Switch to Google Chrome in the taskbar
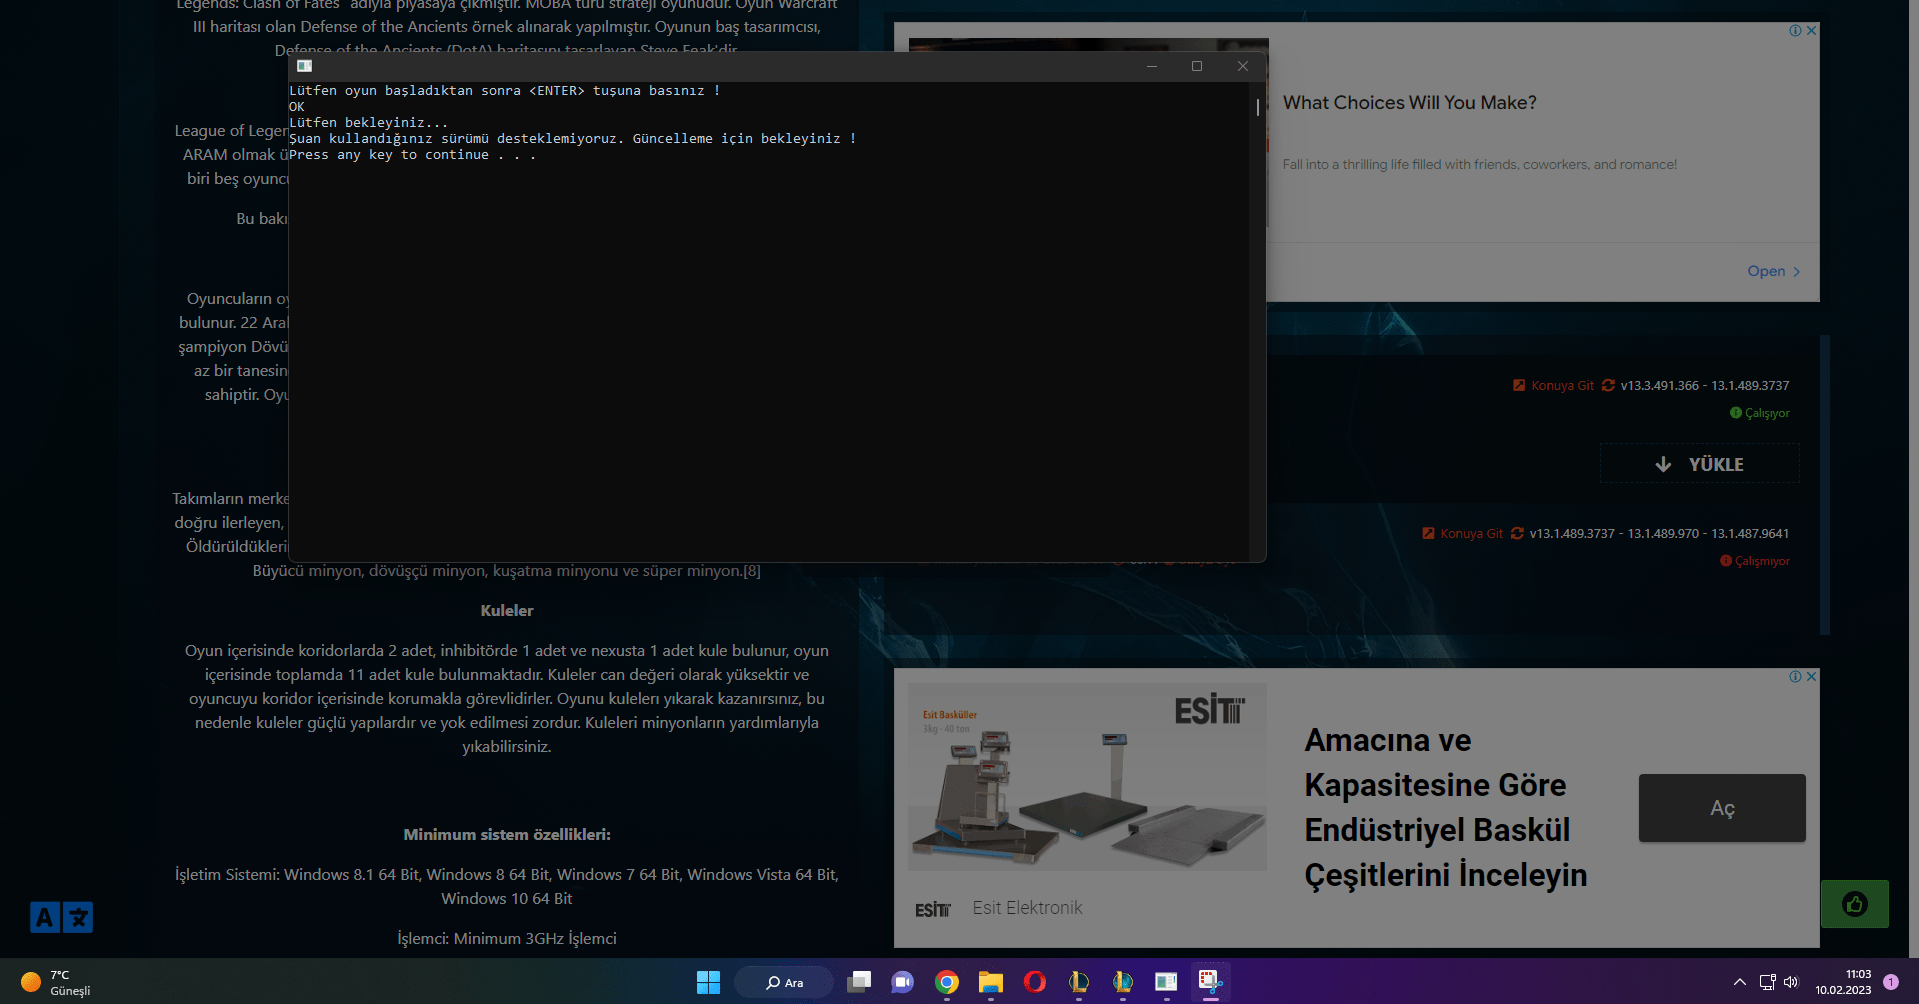The width and height of the screenshot is (1919, 1004). pos(947,982)
